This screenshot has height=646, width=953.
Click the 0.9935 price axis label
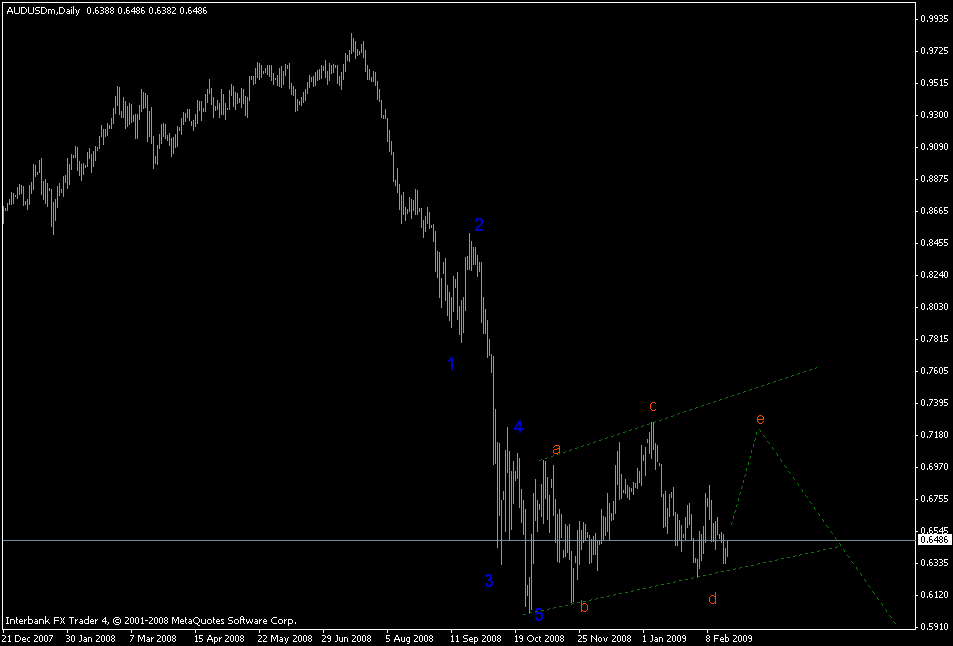932,19
